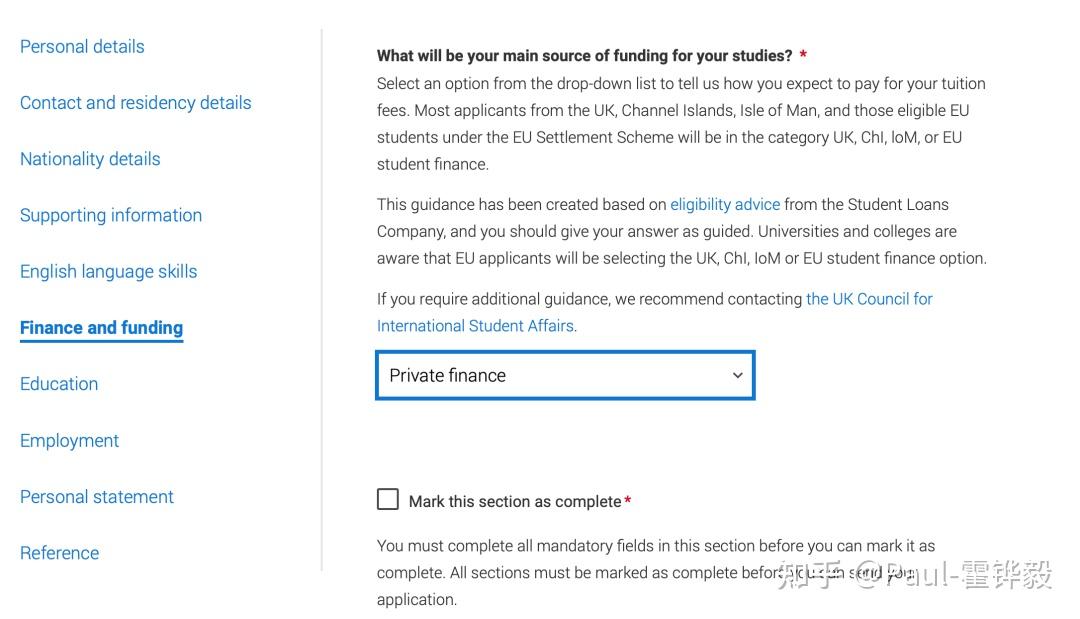Select the Finance and funding section
This screenshot has width=1080, height=619.
tap(101, 328)
